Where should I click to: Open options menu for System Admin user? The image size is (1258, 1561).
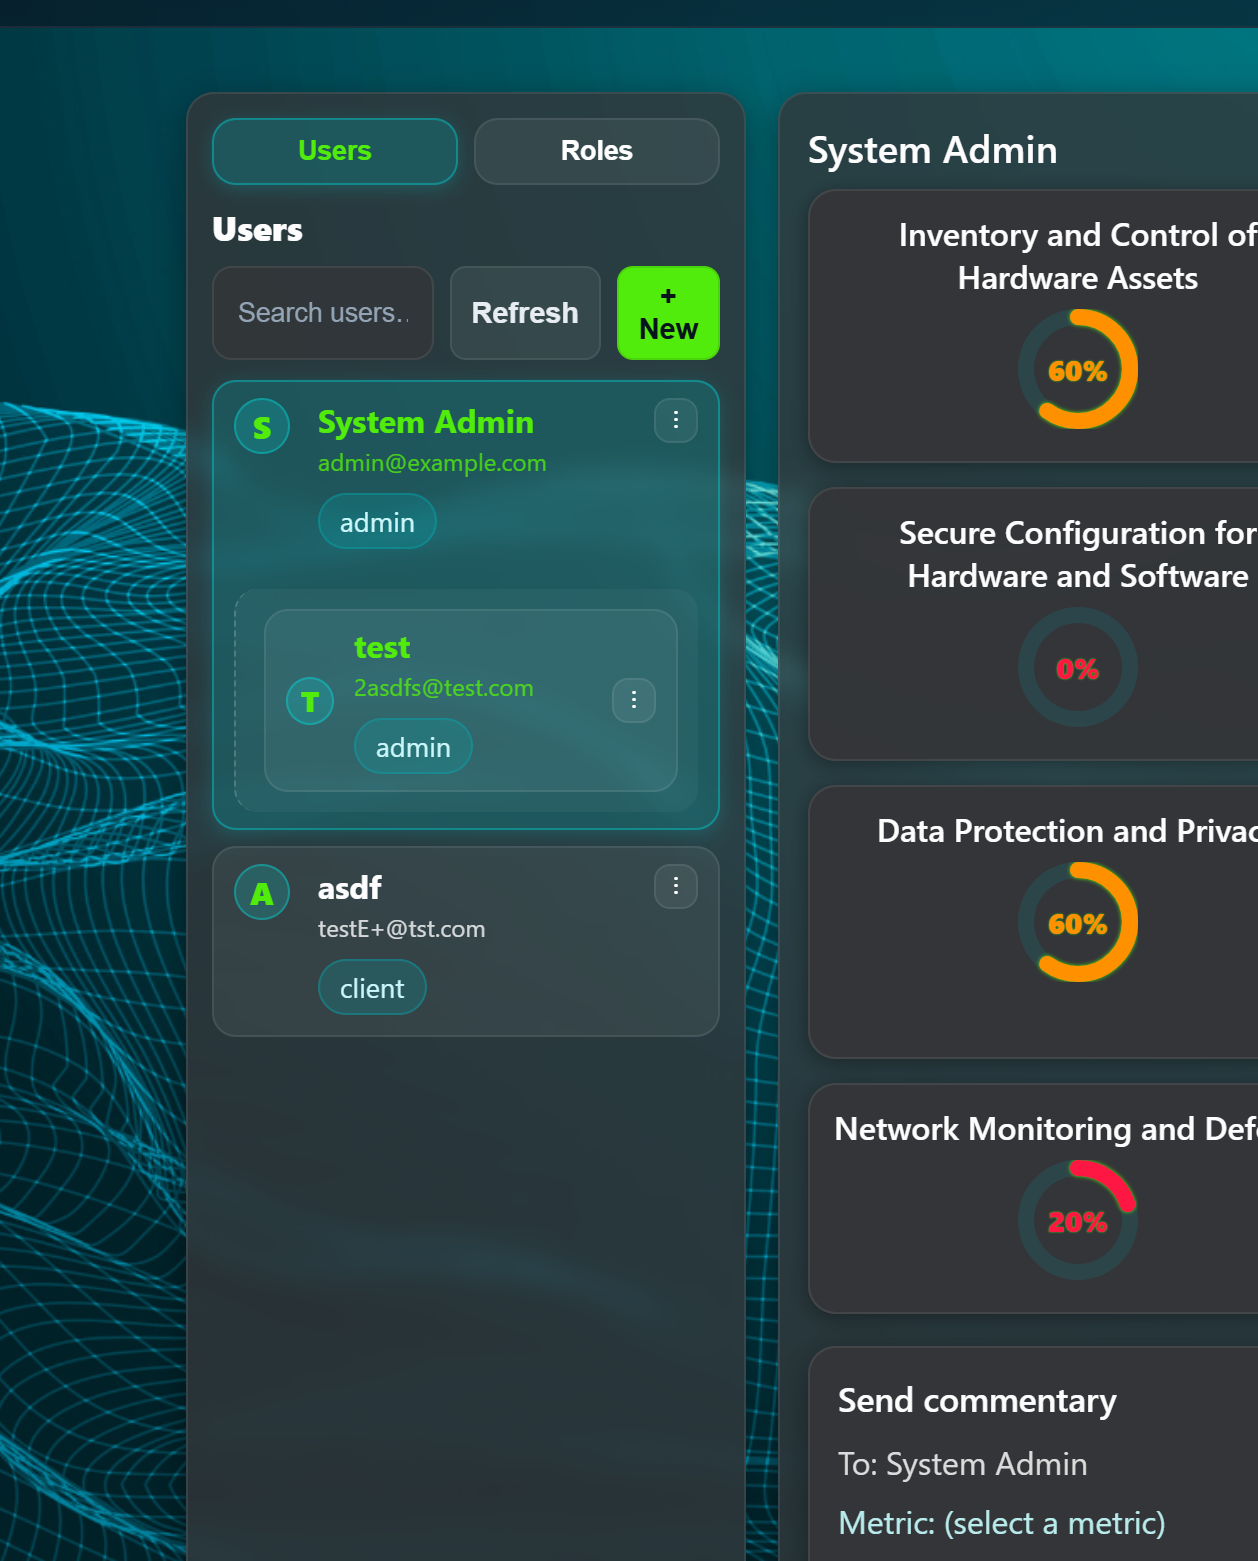click(676, 421)
